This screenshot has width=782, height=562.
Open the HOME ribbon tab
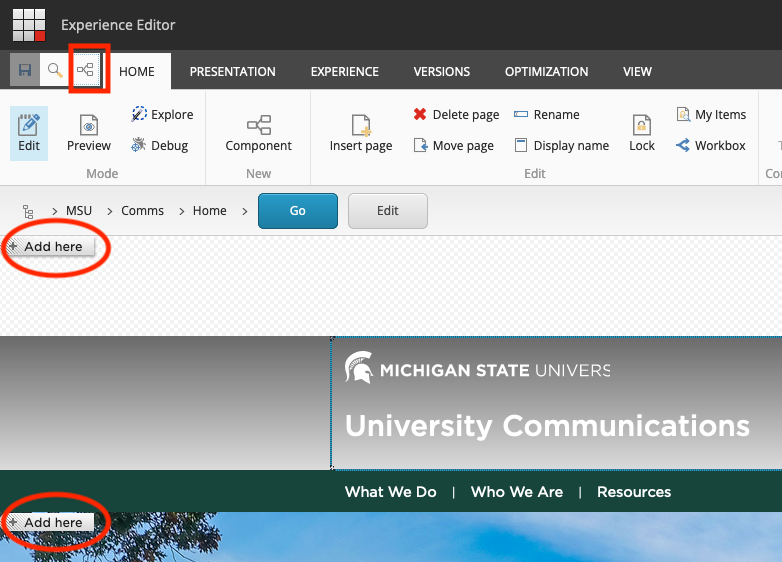coord(137,71)
